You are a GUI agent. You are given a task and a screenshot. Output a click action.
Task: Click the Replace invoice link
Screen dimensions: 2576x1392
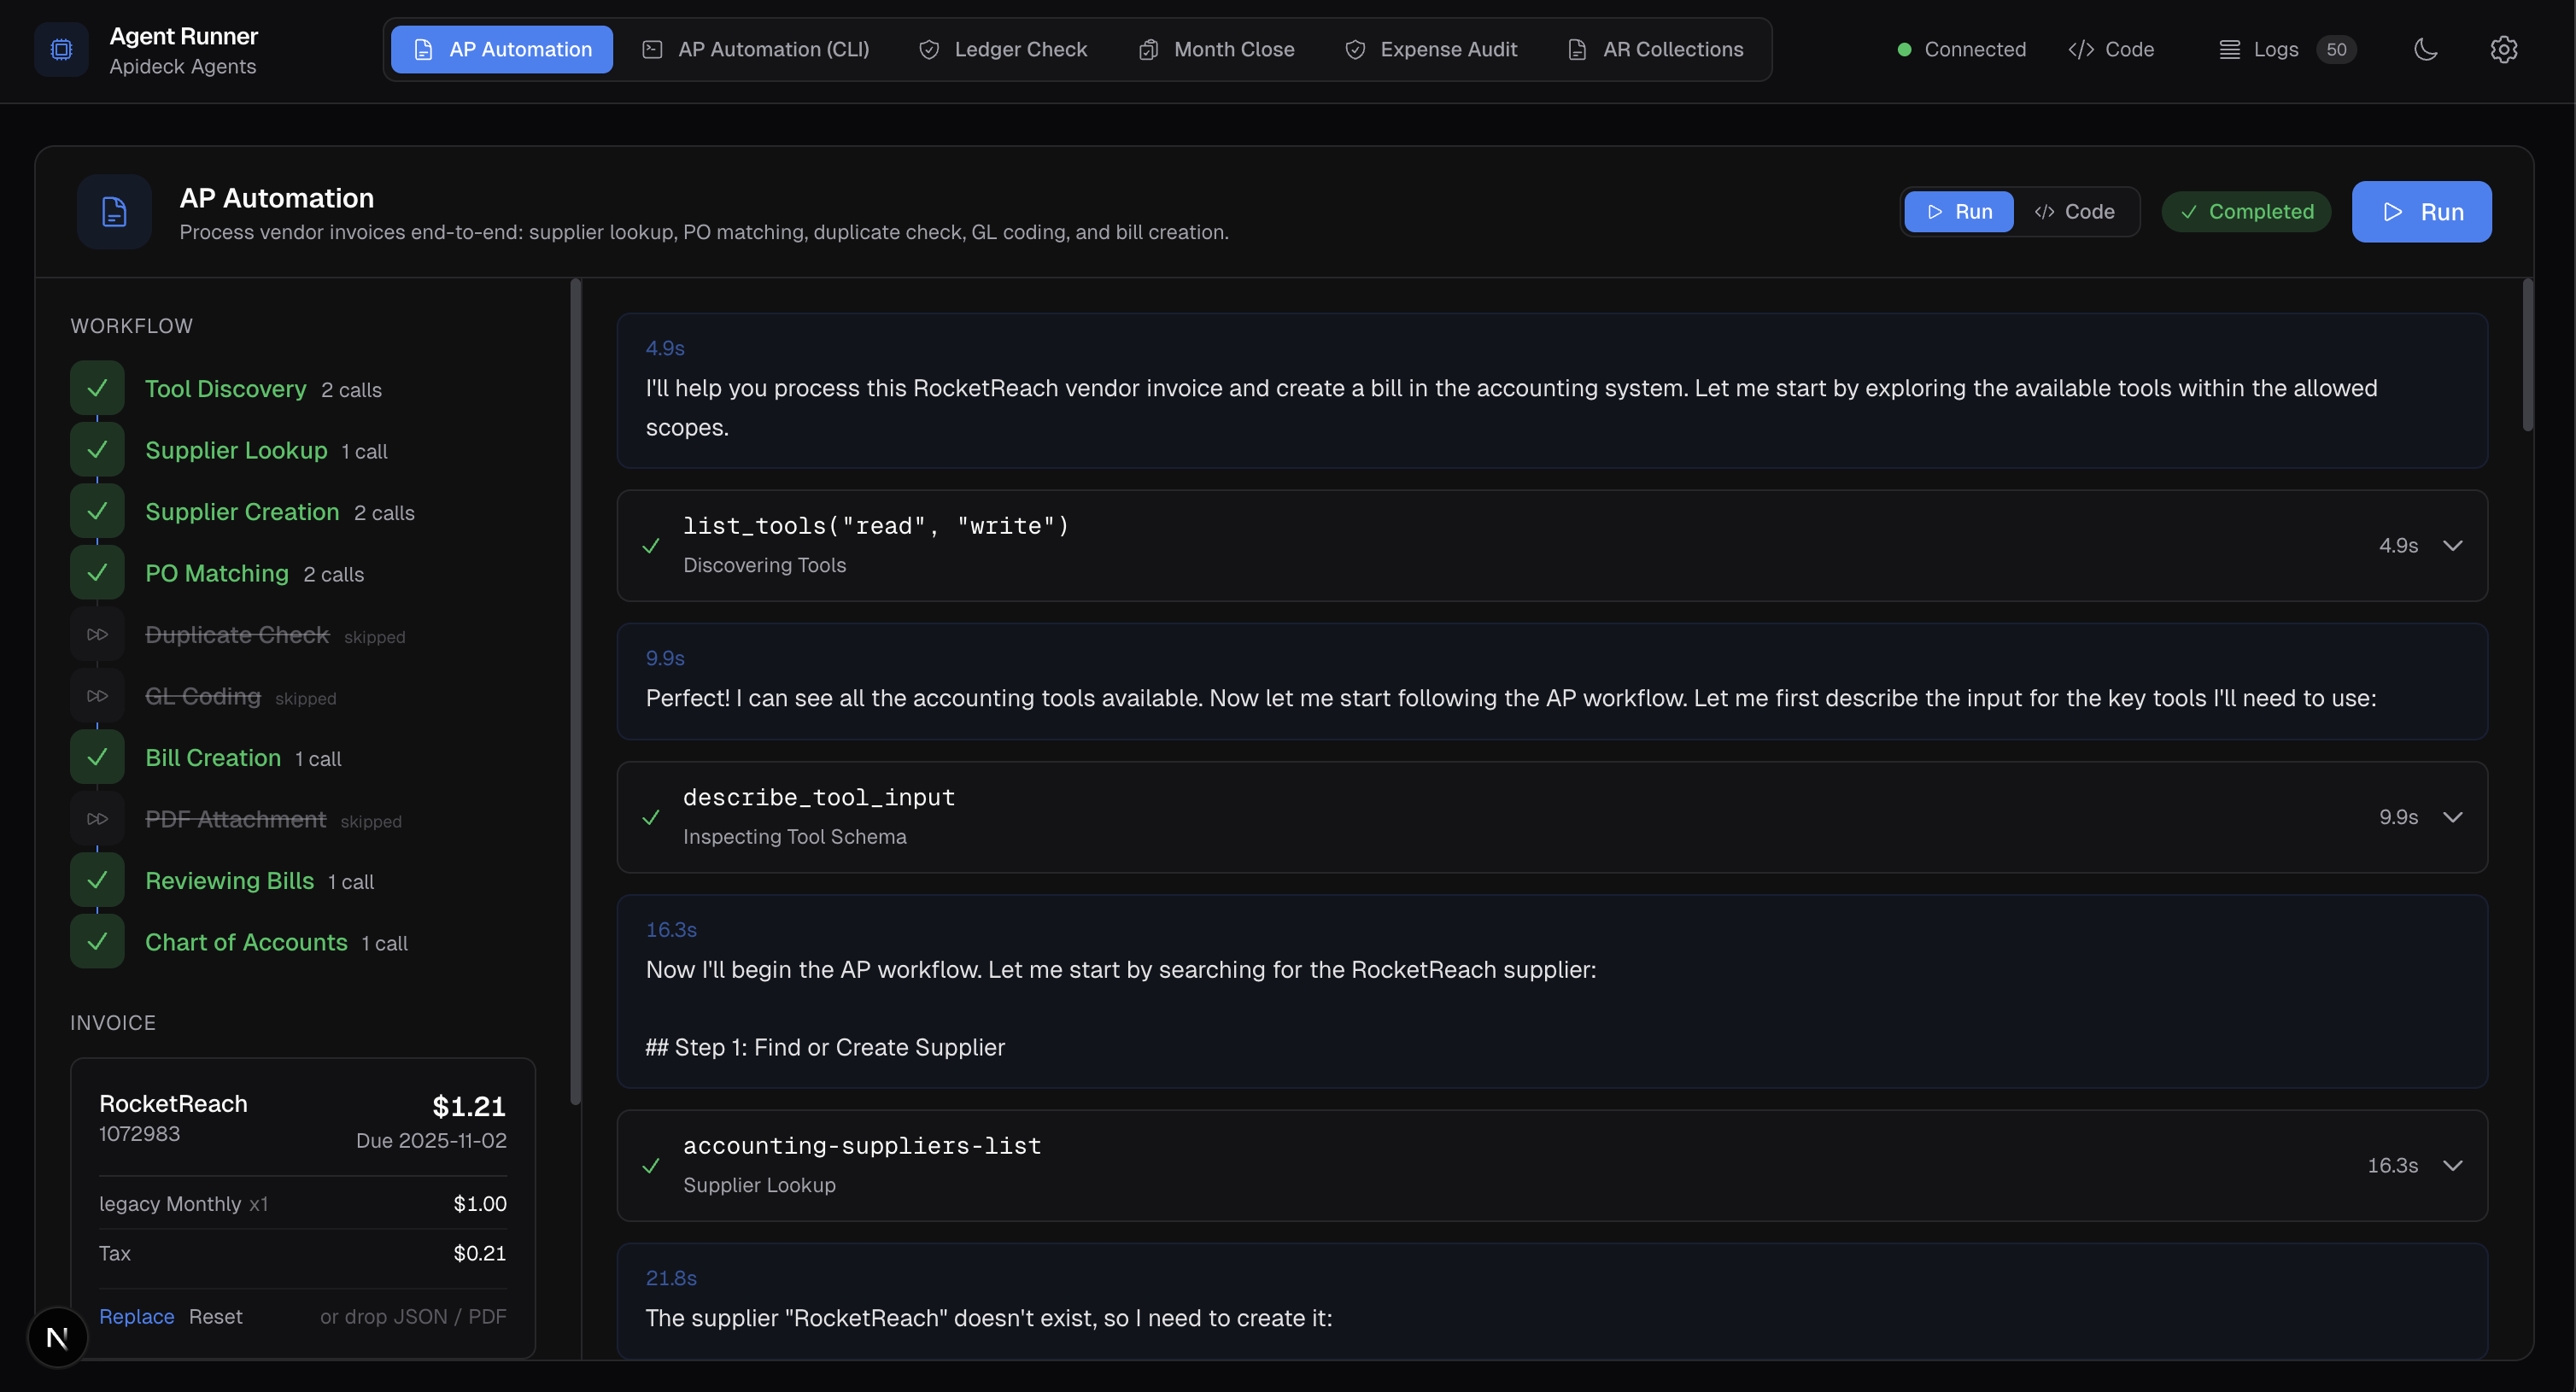(x=136, y=1317)
